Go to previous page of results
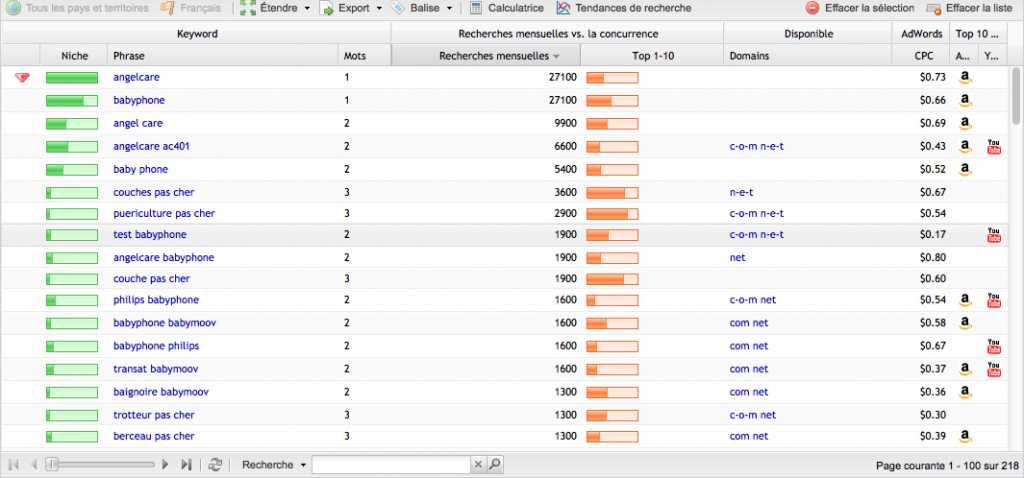 click(33, 464)
